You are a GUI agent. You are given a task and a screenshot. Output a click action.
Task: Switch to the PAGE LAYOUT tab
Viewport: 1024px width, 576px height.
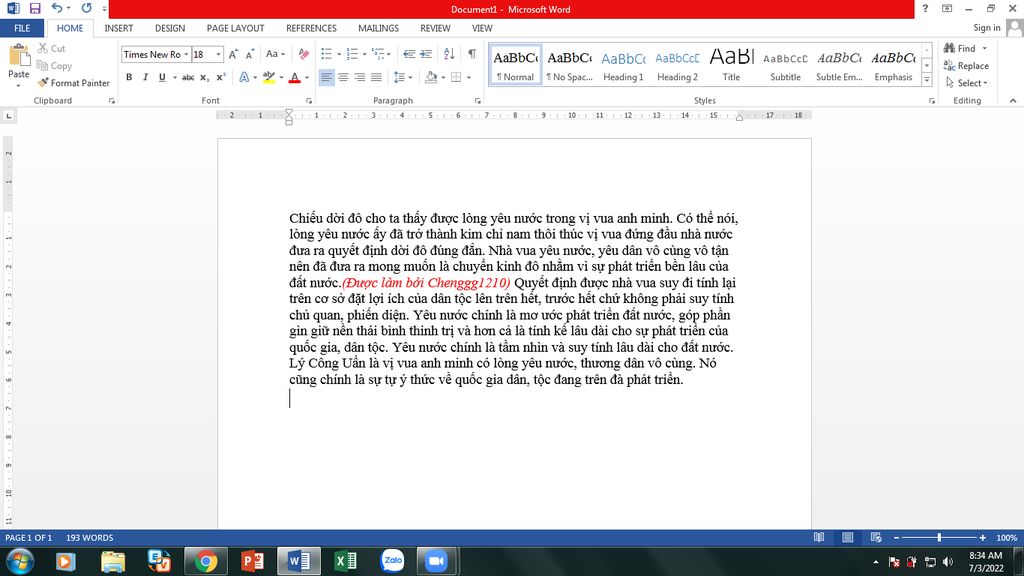(235, 28)
